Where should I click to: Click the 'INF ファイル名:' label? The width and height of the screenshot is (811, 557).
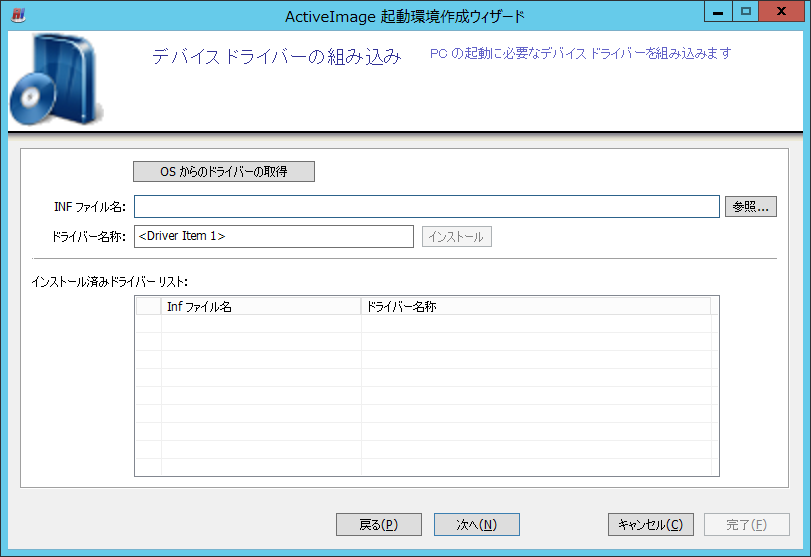[90, 207]
